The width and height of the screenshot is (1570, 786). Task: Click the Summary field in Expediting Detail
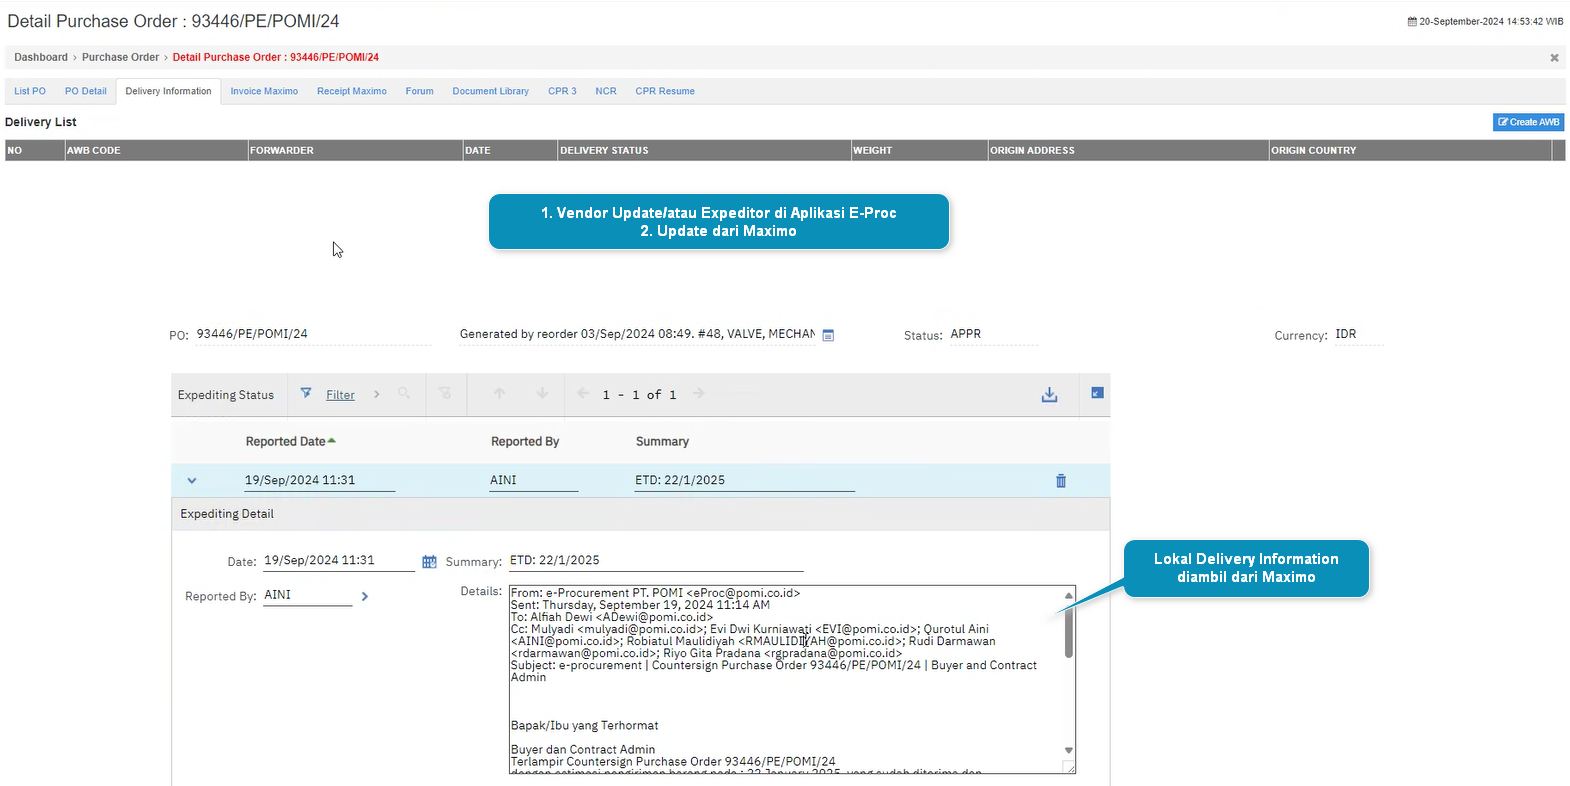click(x=655, y=561)
